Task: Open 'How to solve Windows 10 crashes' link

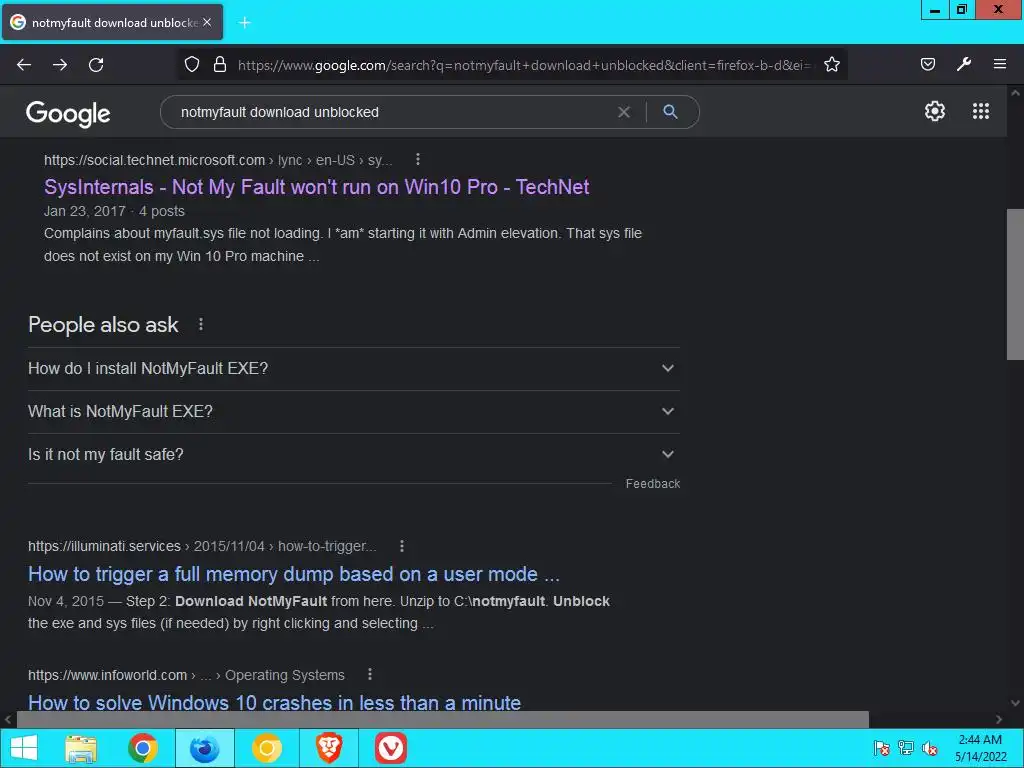Action: point(274,703)
